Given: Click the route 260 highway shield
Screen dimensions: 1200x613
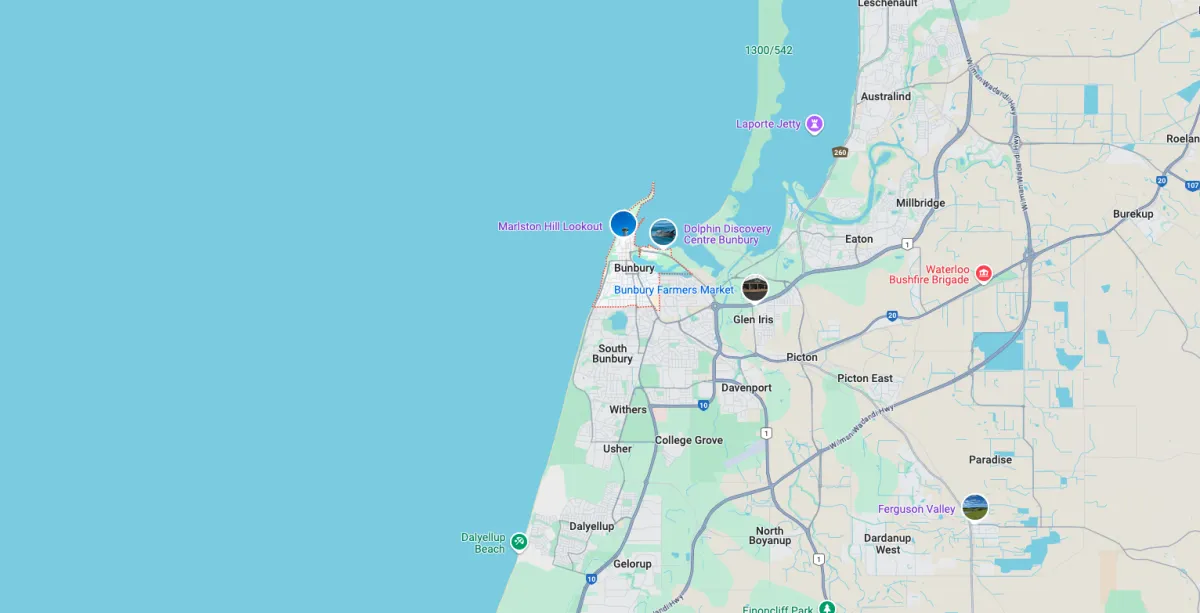Looking at the screenshot, I should (840, 152).
